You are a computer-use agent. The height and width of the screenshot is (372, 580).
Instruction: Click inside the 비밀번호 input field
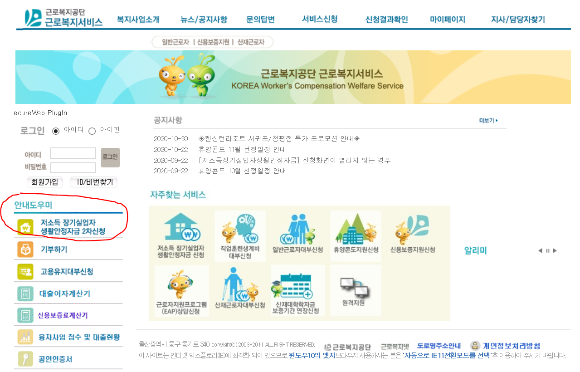pos(73,168)
